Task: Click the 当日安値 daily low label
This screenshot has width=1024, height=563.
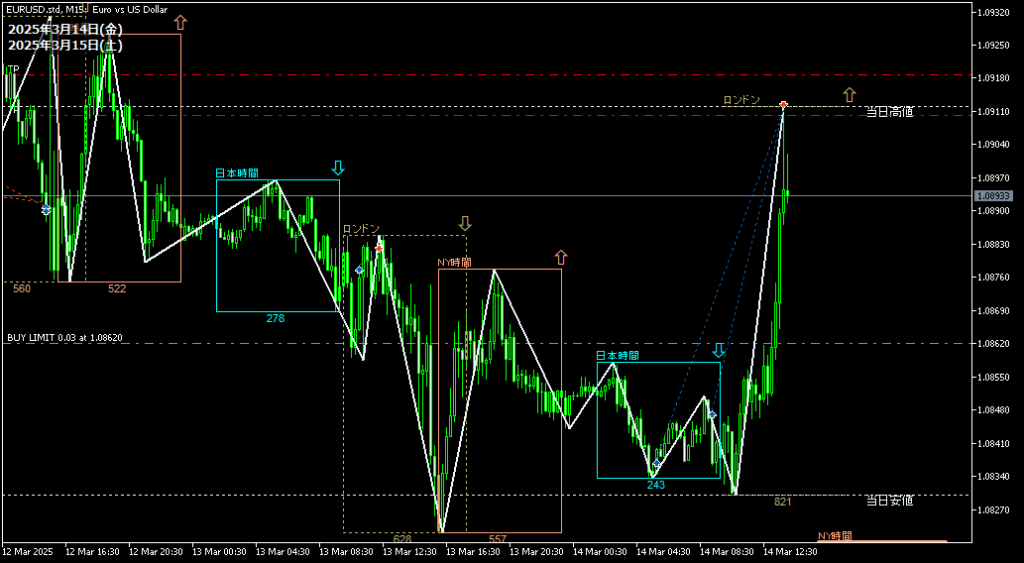Action: (x=889, y=500)
